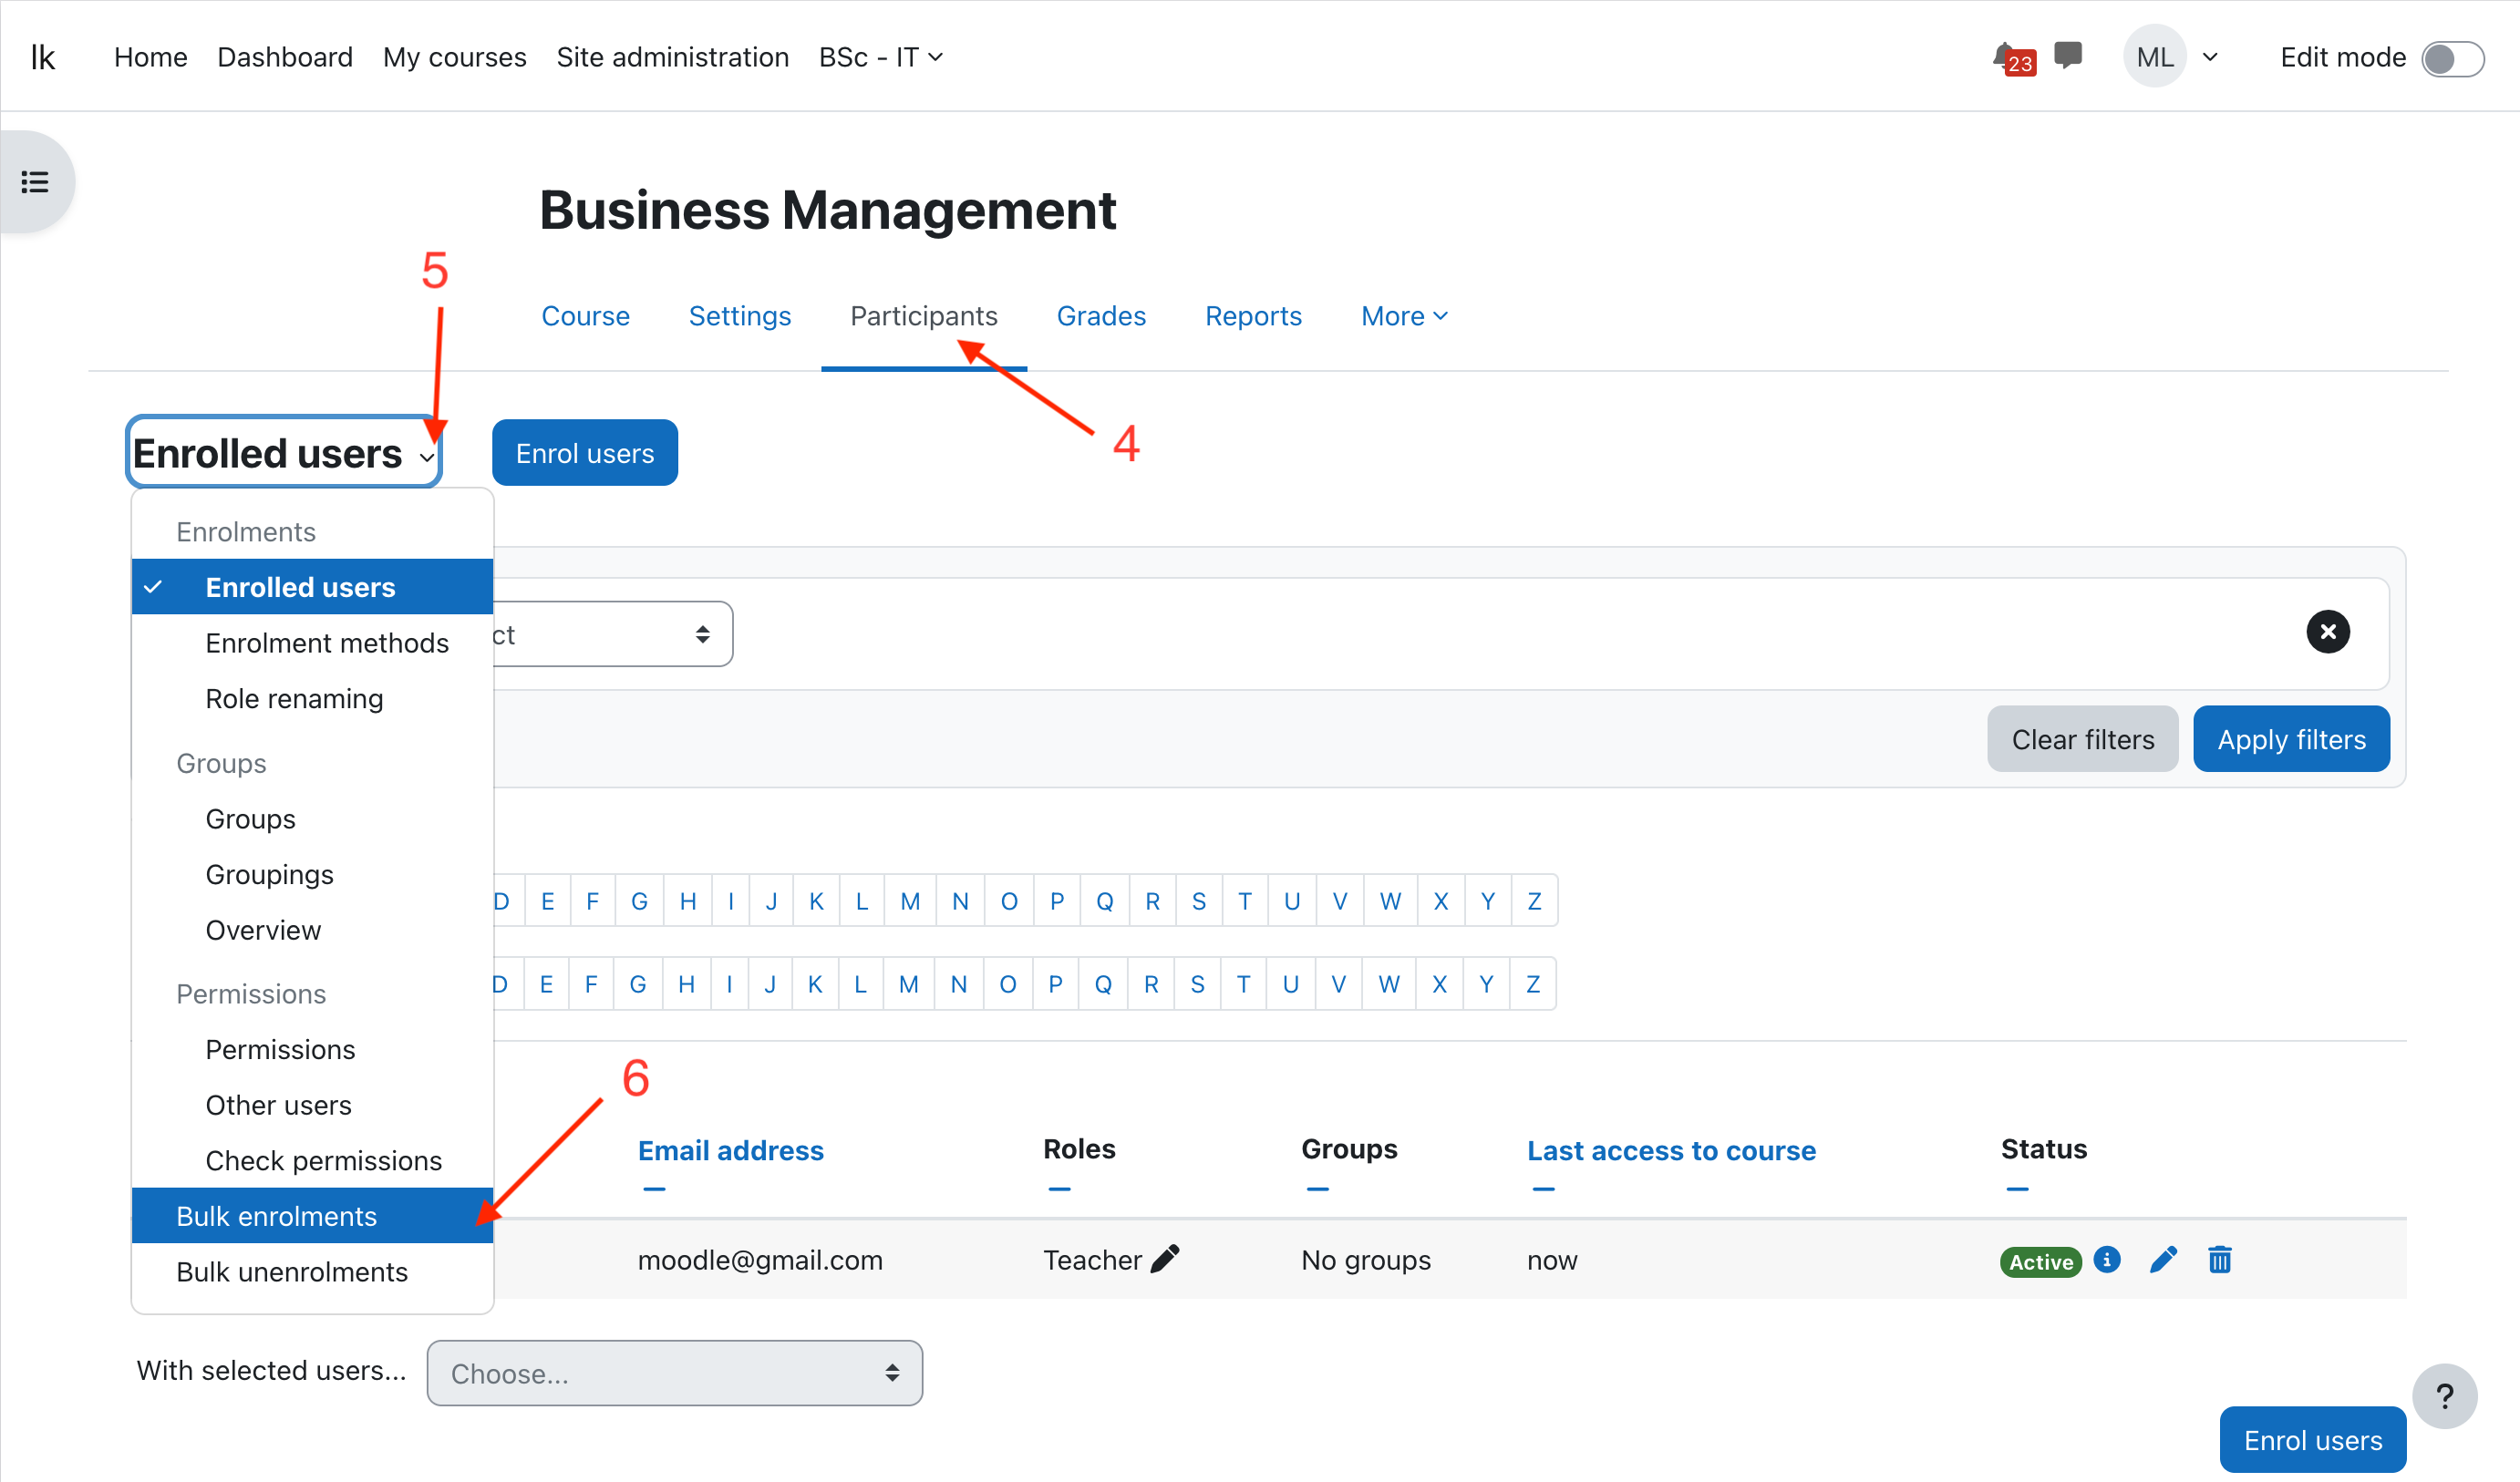Click the trash unenrol icon

click(x=2219, y=1259)
